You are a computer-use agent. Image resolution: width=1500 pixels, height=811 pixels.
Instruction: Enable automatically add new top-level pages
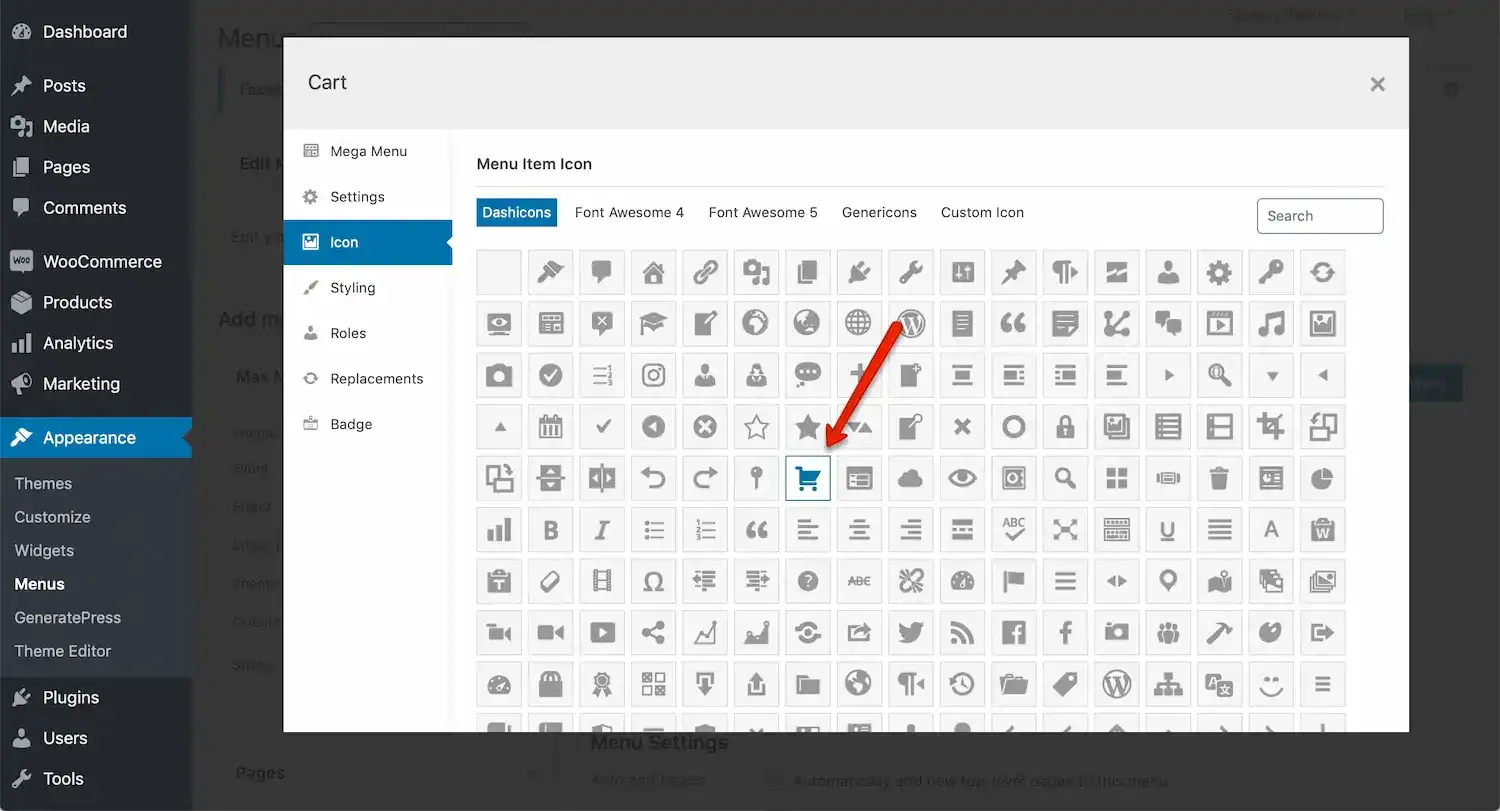(x=775, y=781)
